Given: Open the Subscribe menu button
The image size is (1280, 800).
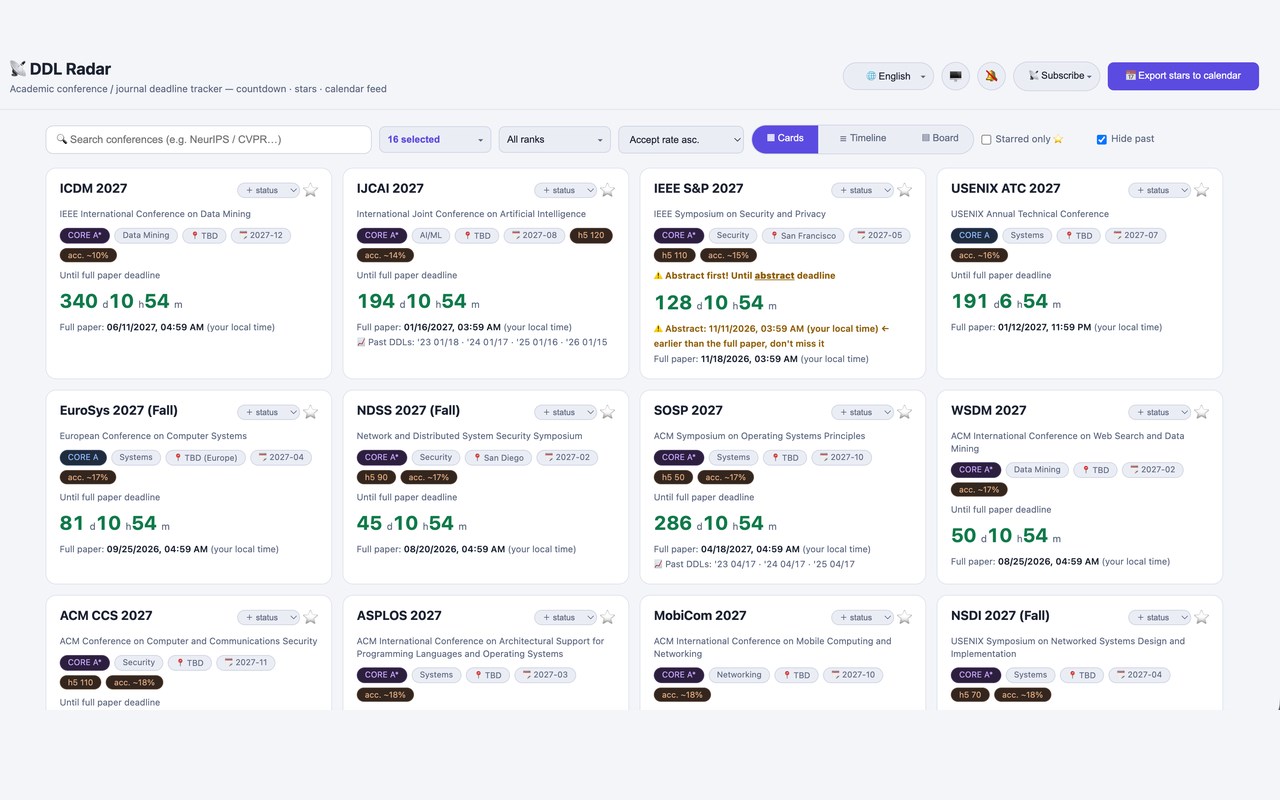Looking at the screenshot, I should [1057, 76].
